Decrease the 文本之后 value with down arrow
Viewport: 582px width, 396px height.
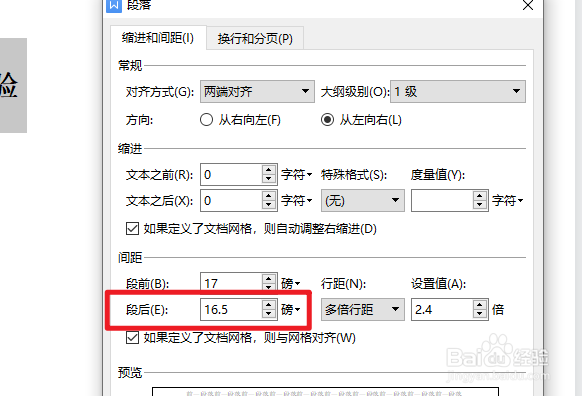click(268, 205)
